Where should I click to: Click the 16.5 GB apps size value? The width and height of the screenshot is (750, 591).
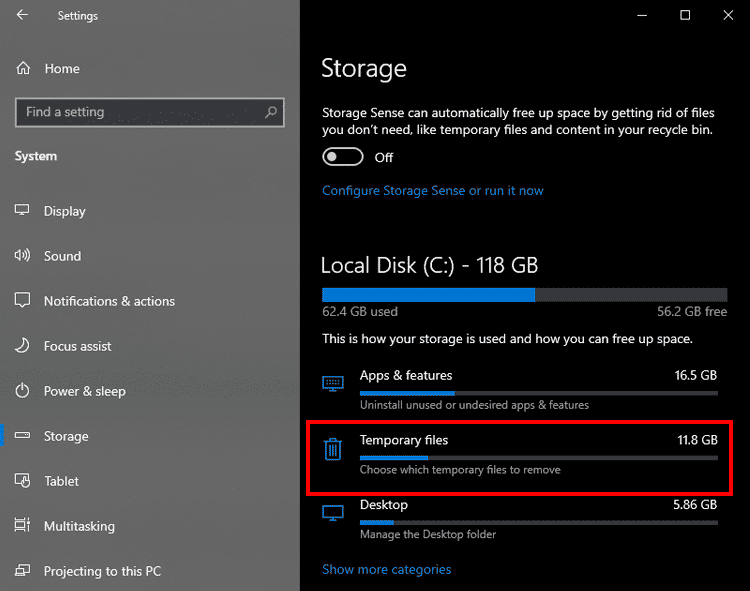695,375
